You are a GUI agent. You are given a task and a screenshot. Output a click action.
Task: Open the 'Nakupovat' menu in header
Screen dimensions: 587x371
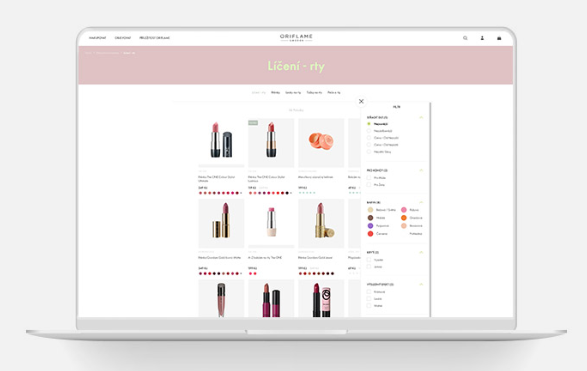pyautogui.click(x=97, y=38)
